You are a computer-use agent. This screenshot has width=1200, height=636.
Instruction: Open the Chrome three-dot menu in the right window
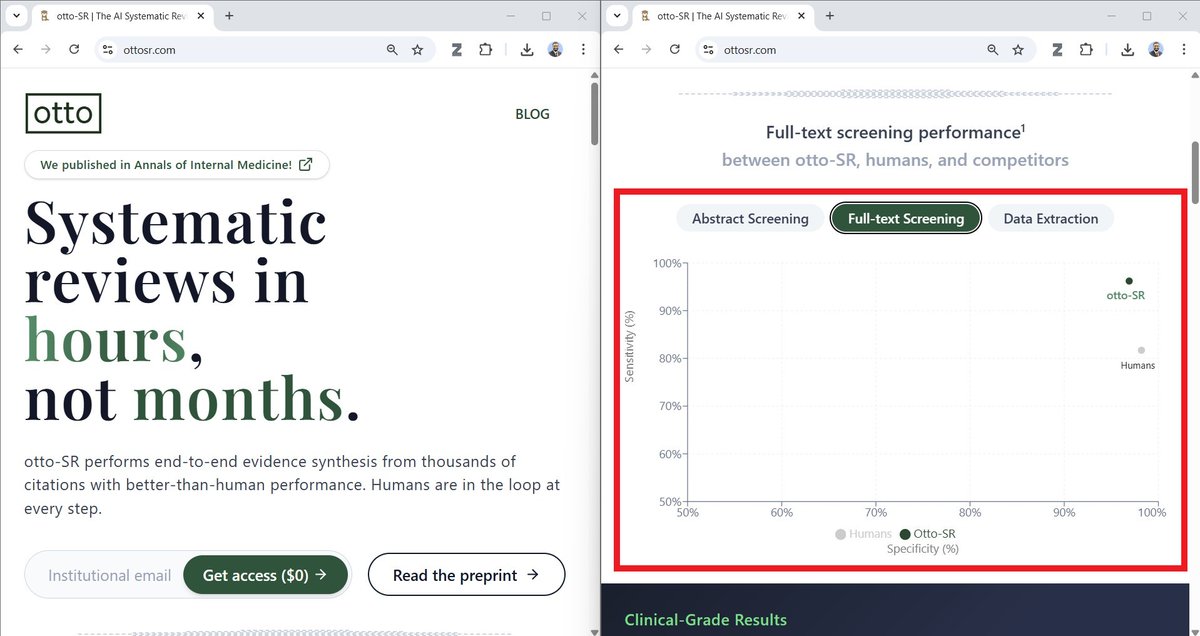pos(1183,50)
